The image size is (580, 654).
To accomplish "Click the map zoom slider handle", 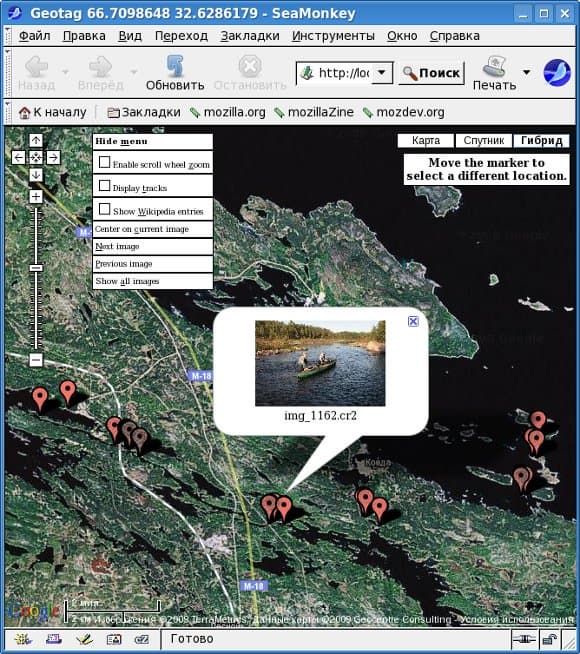I will tap(36, 268).
